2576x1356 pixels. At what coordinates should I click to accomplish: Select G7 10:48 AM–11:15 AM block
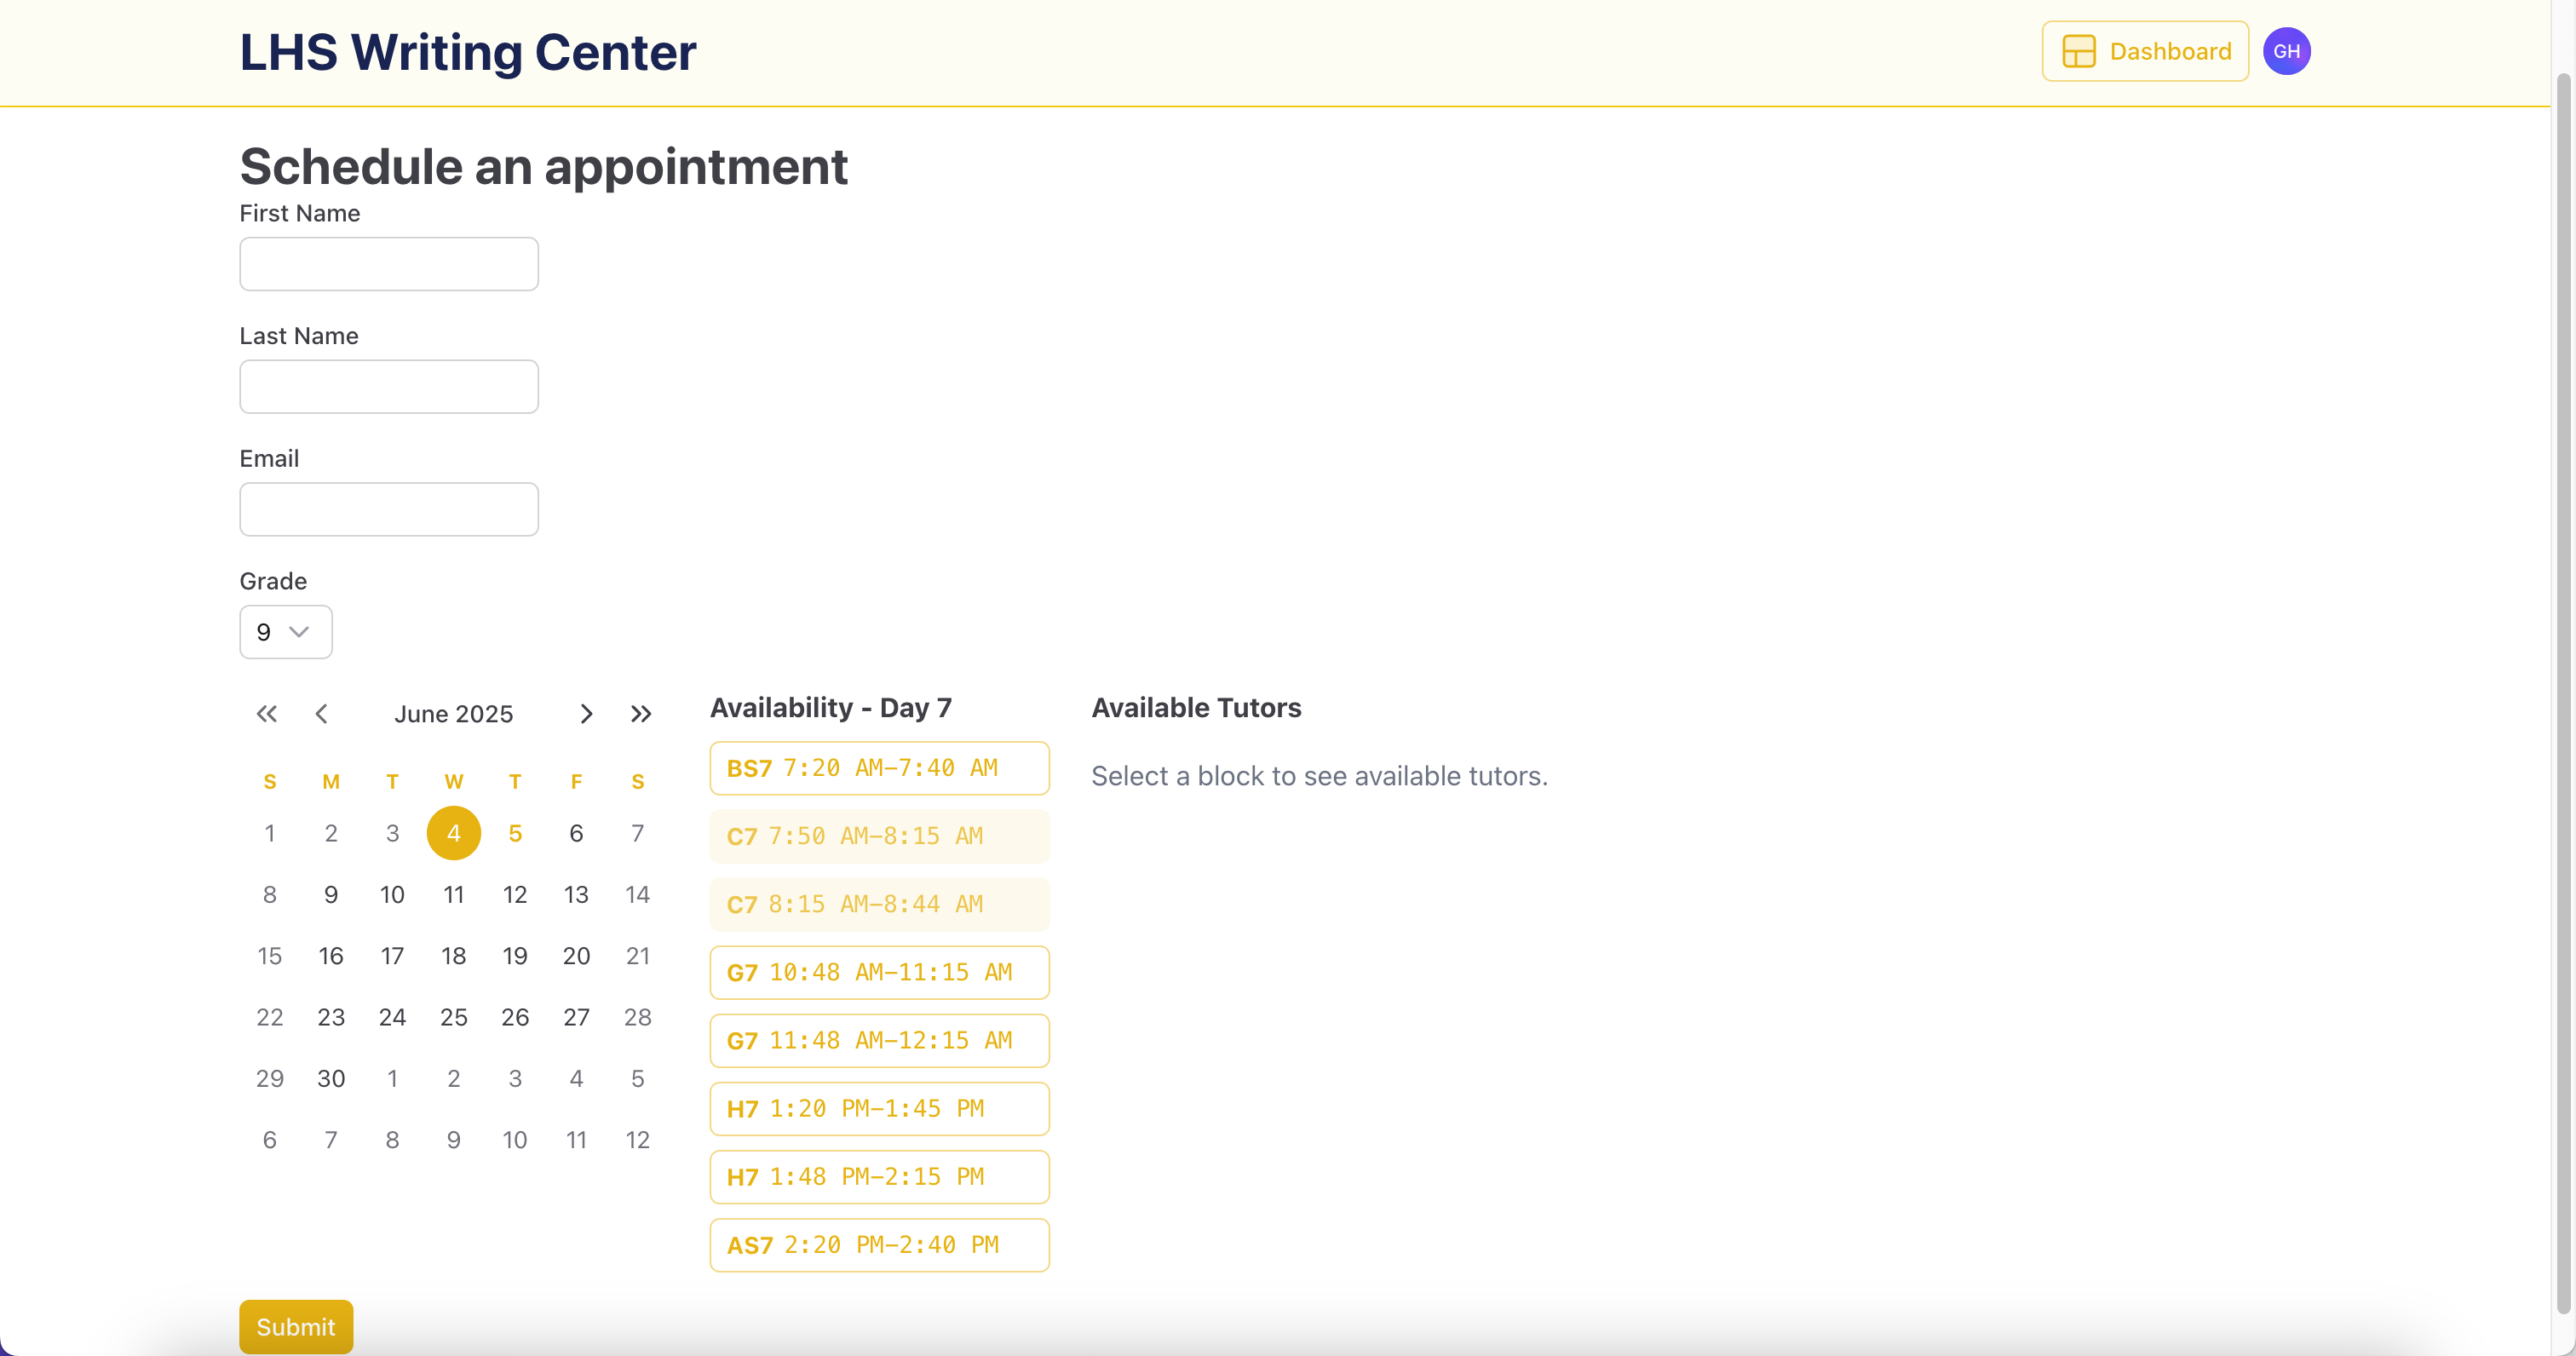tap(879, 972)
